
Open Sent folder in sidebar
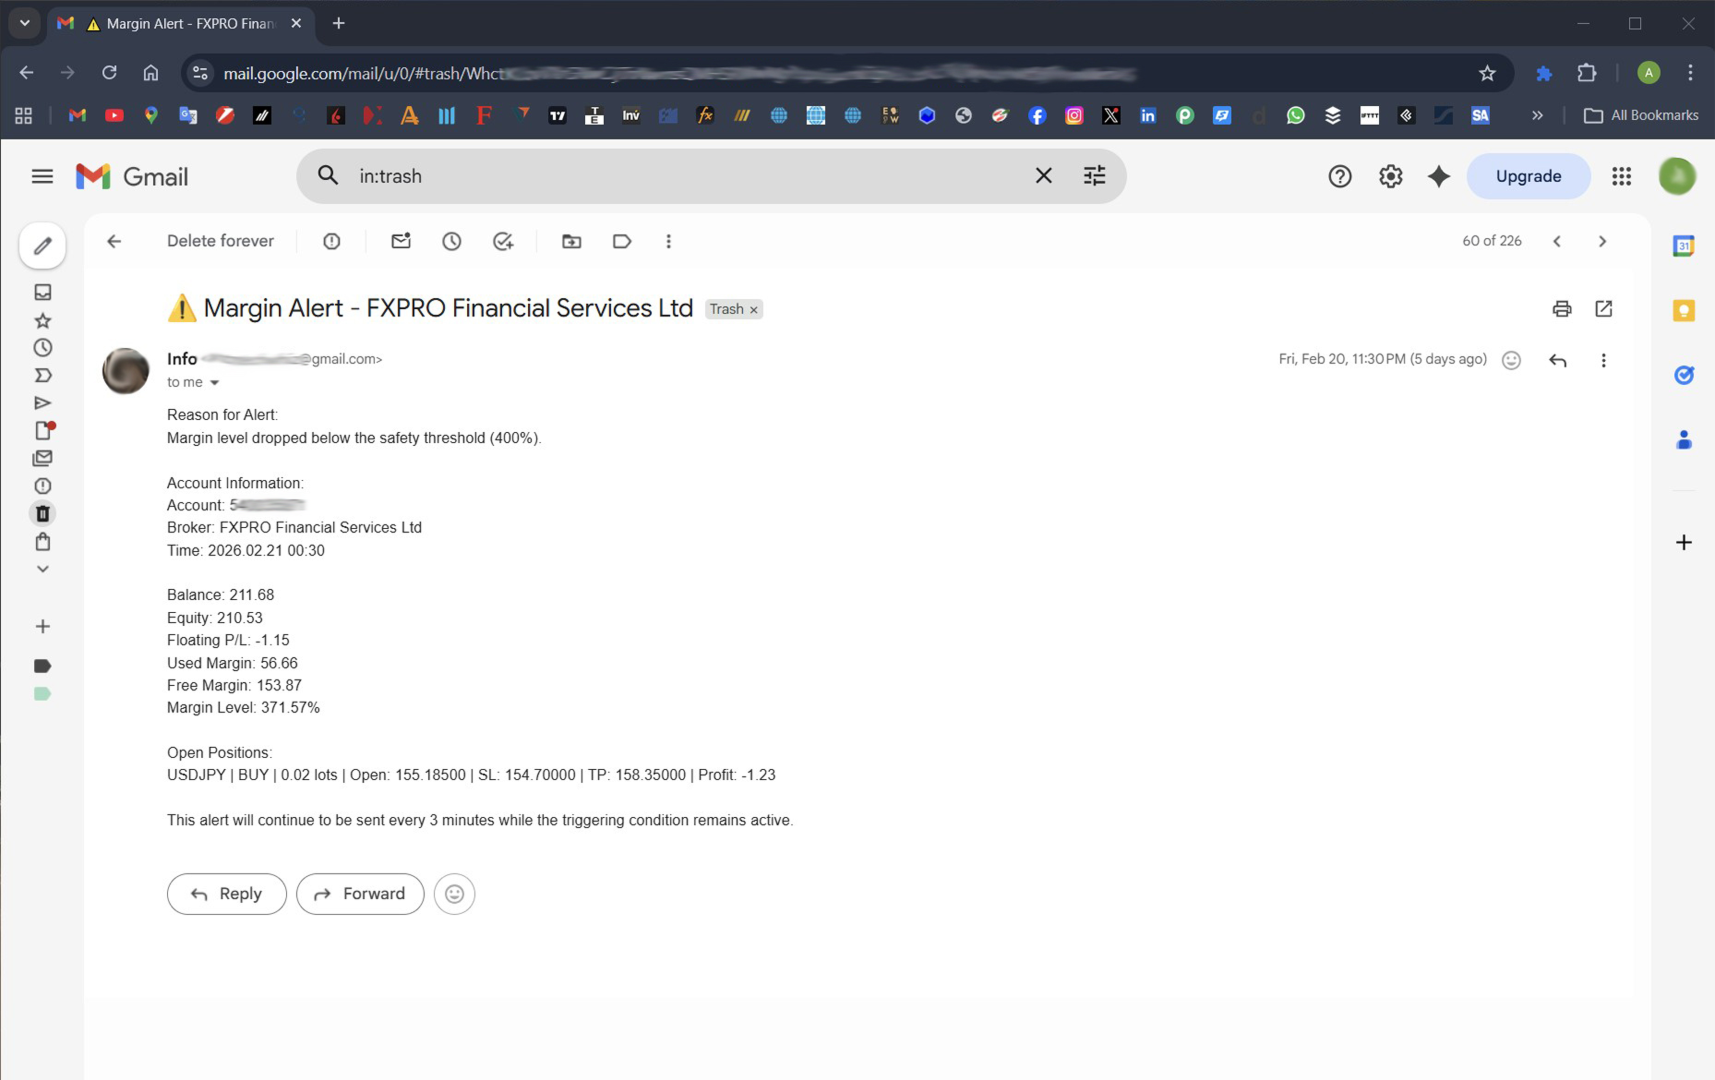pyautogui.click(x=42, y=403)
